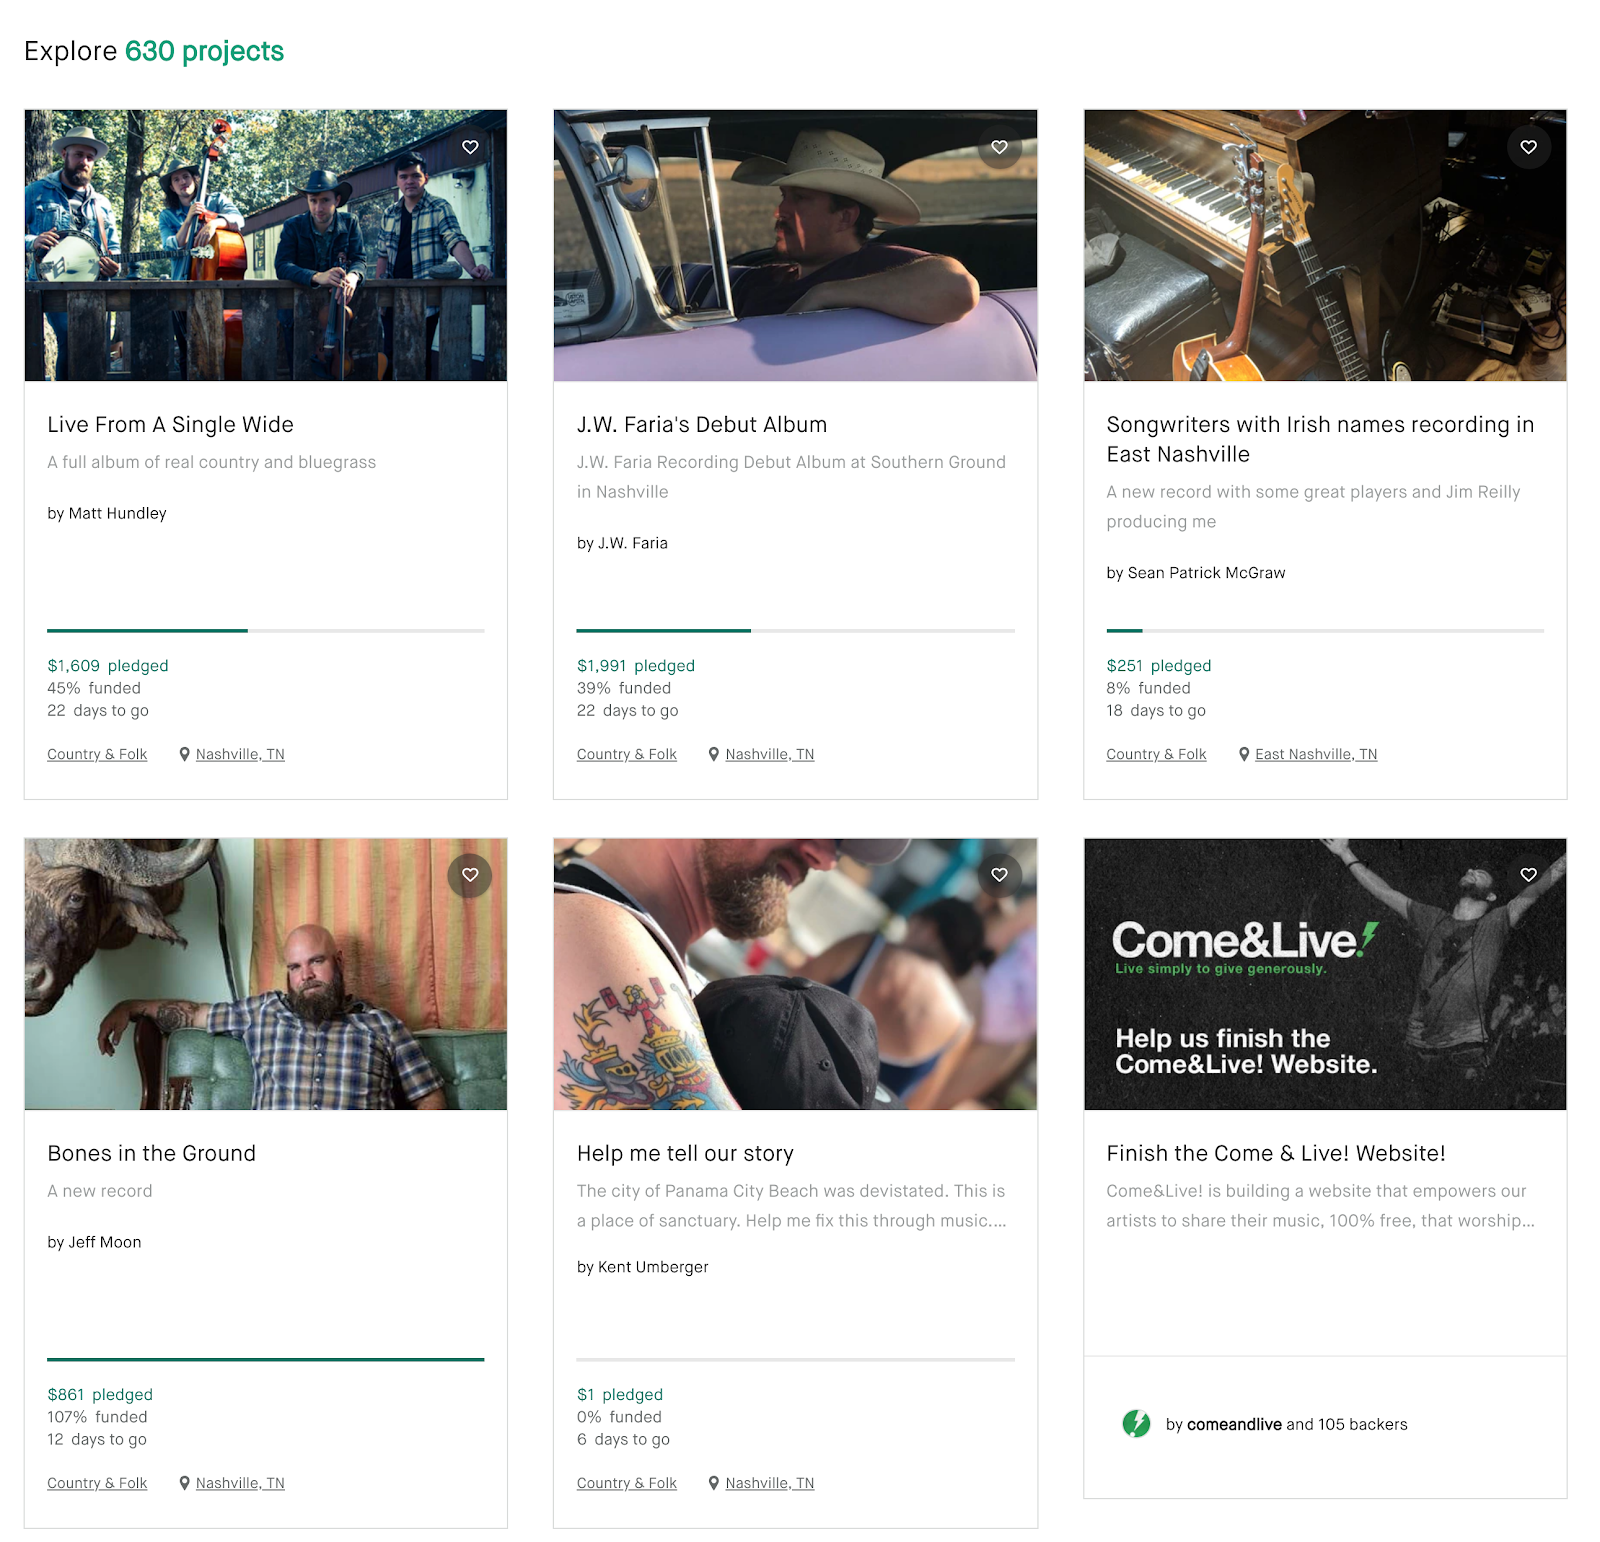The height and width of the screenshot is (1542, 1600).
Task: Save Live From A Single Wide with heart icon
Action: (470, 147)
